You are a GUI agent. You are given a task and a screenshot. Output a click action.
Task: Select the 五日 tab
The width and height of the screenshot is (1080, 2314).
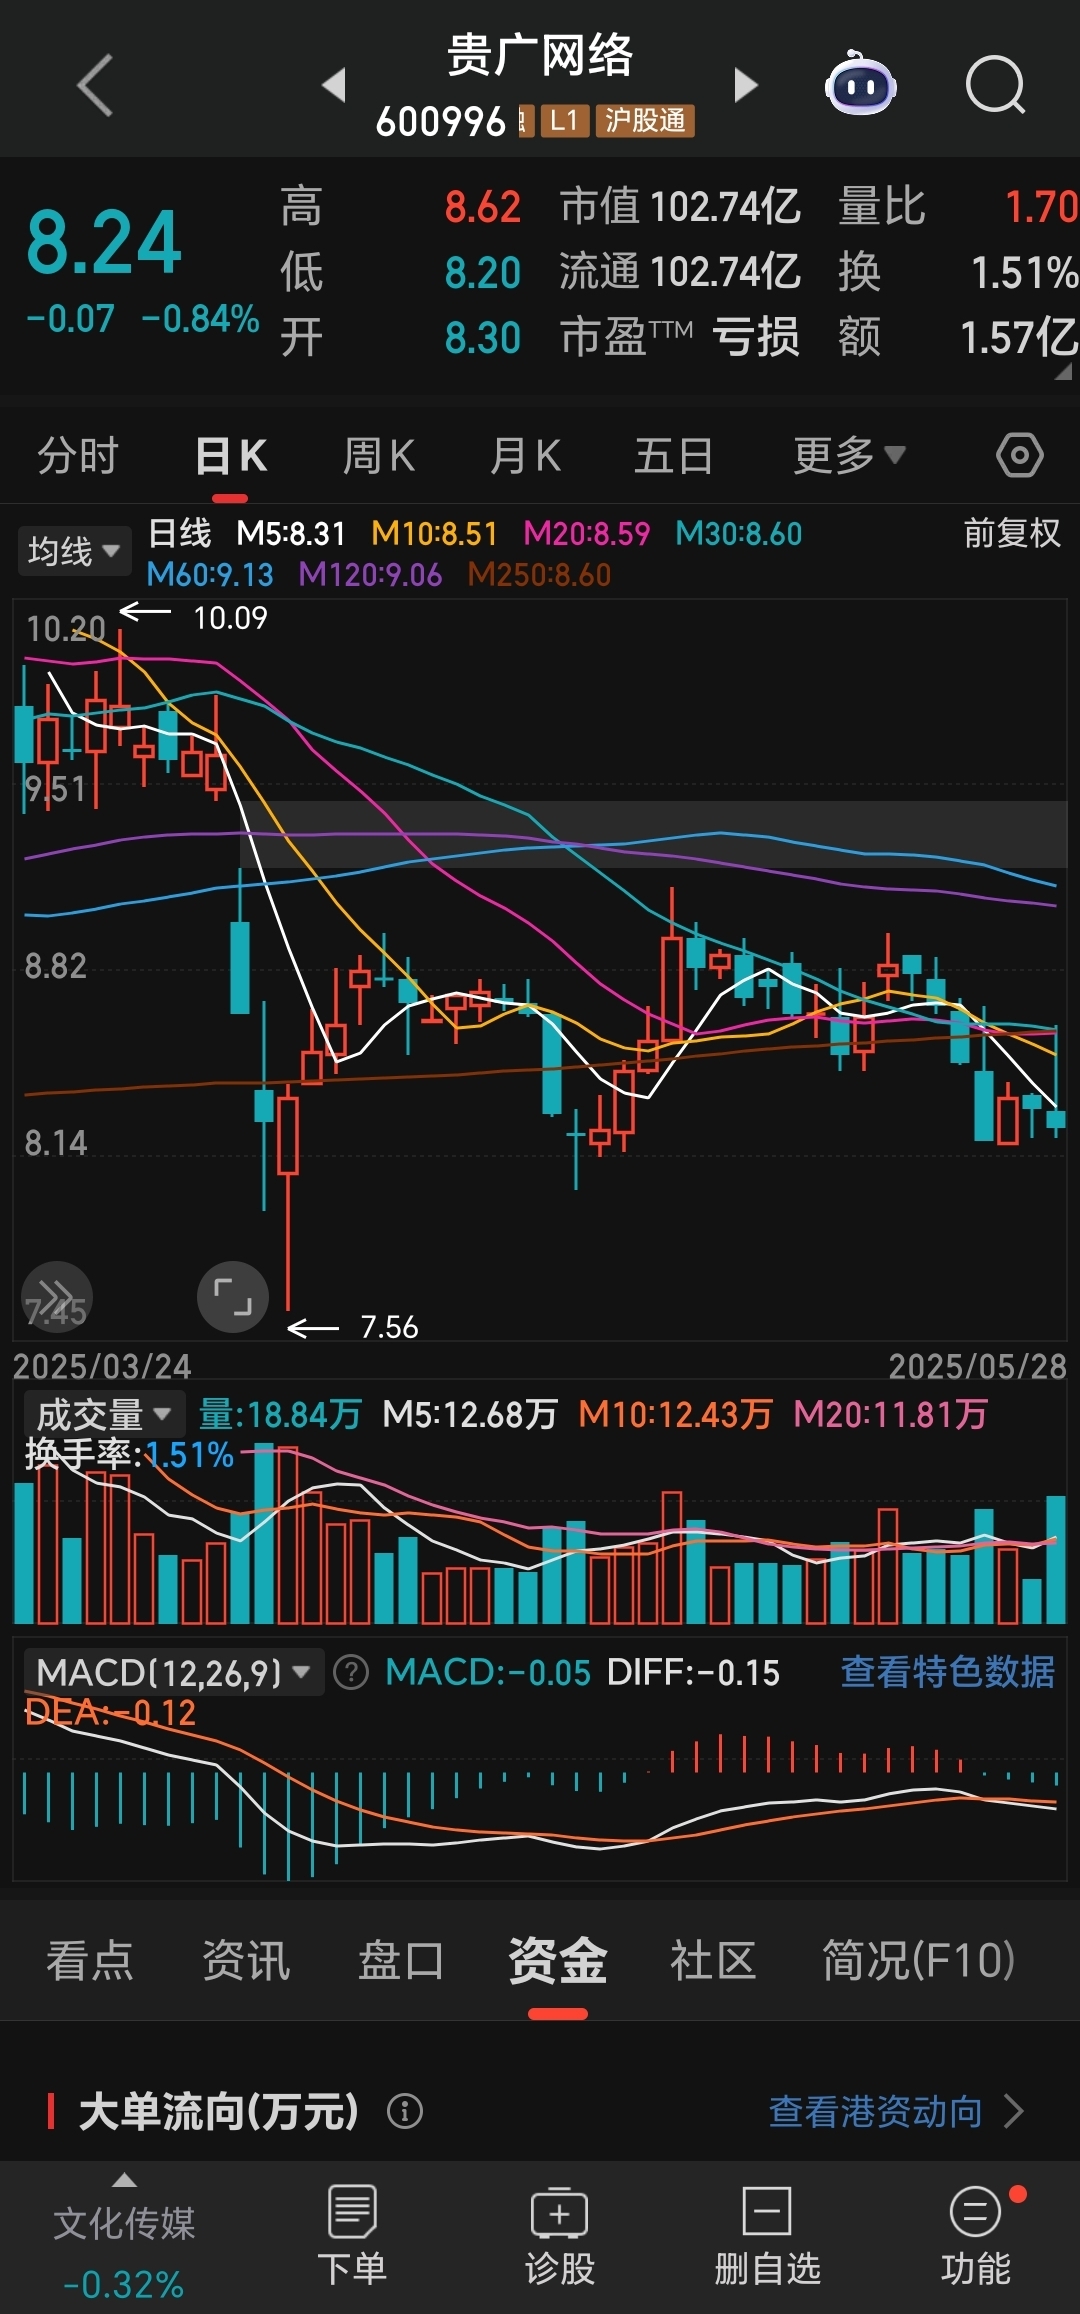(673, 456)
